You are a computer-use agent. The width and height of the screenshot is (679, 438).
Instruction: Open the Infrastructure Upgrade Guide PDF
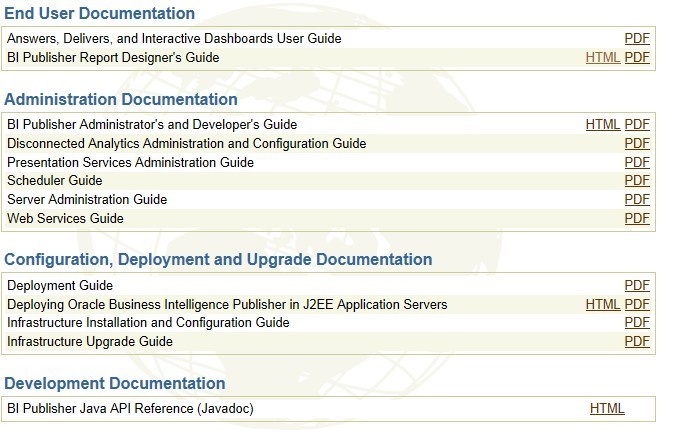[x=637, y=342]
